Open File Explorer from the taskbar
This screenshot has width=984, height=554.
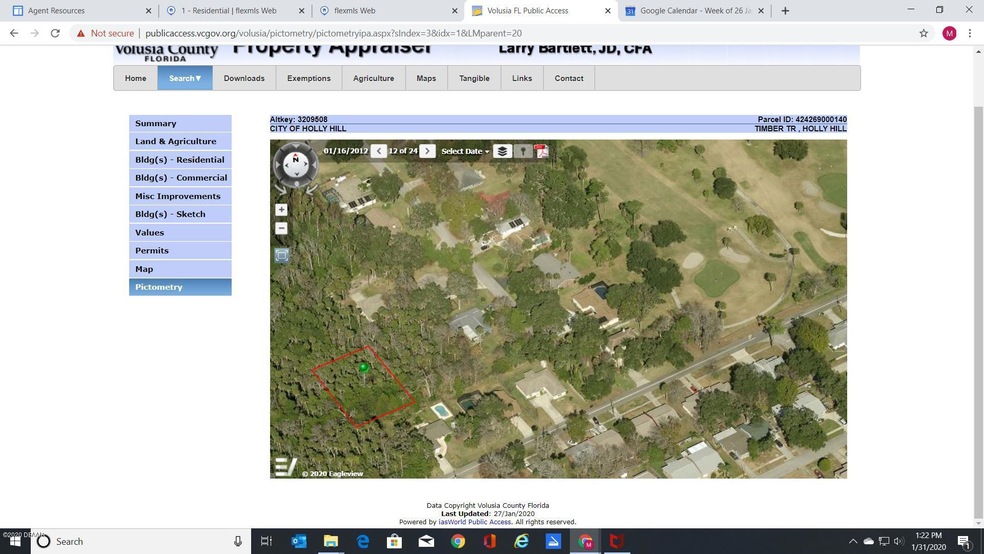coord(331,541)
